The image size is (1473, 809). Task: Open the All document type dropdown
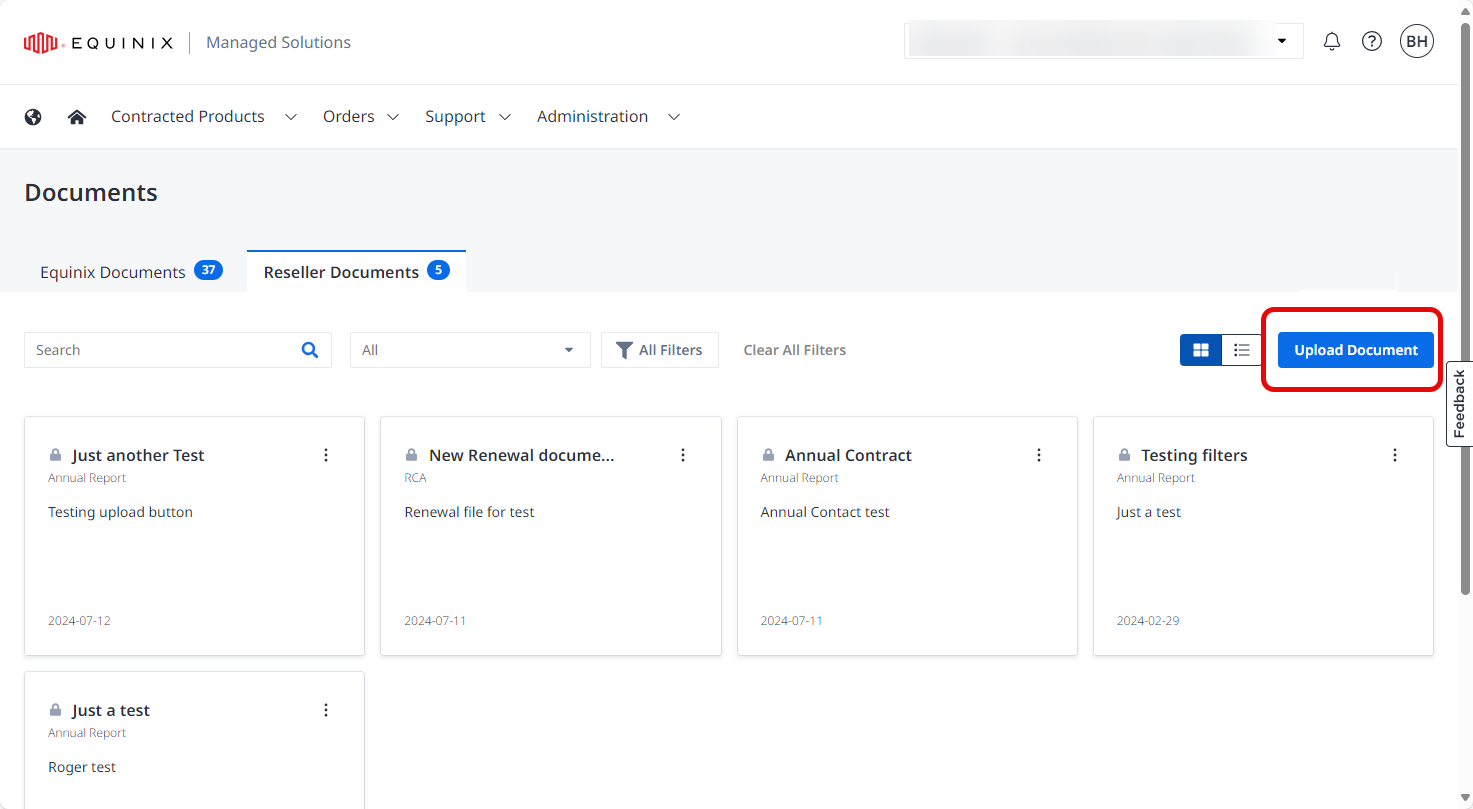[x=470, y=350]
